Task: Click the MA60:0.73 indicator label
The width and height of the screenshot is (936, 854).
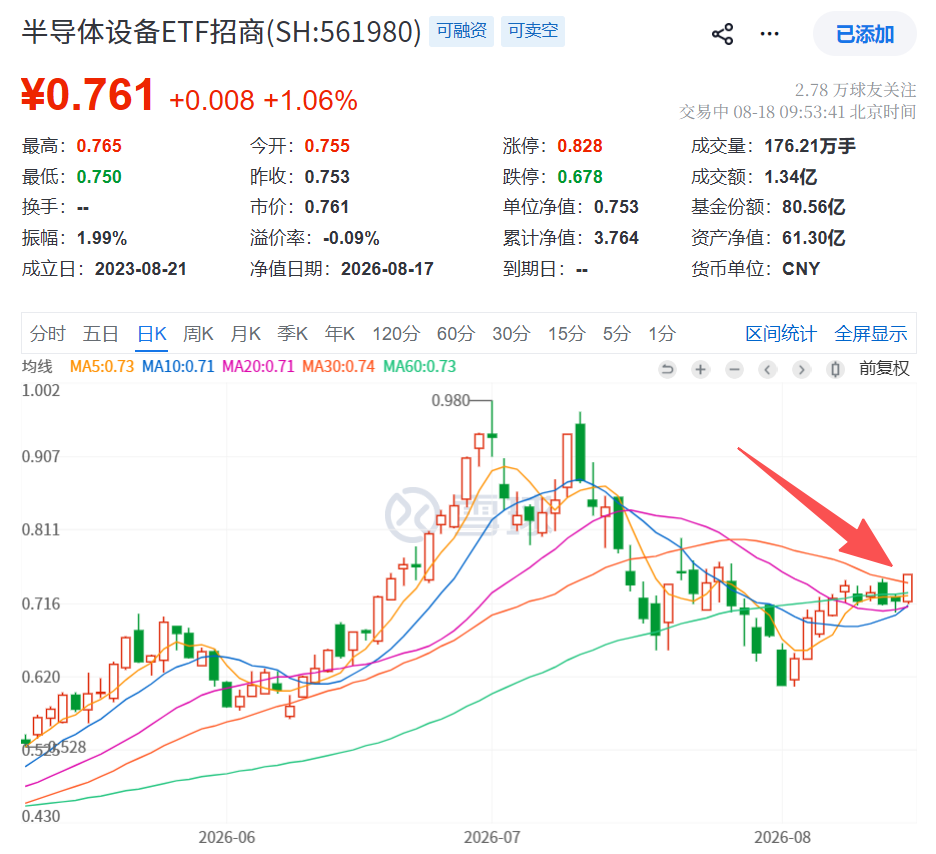Action: point(420,366)
